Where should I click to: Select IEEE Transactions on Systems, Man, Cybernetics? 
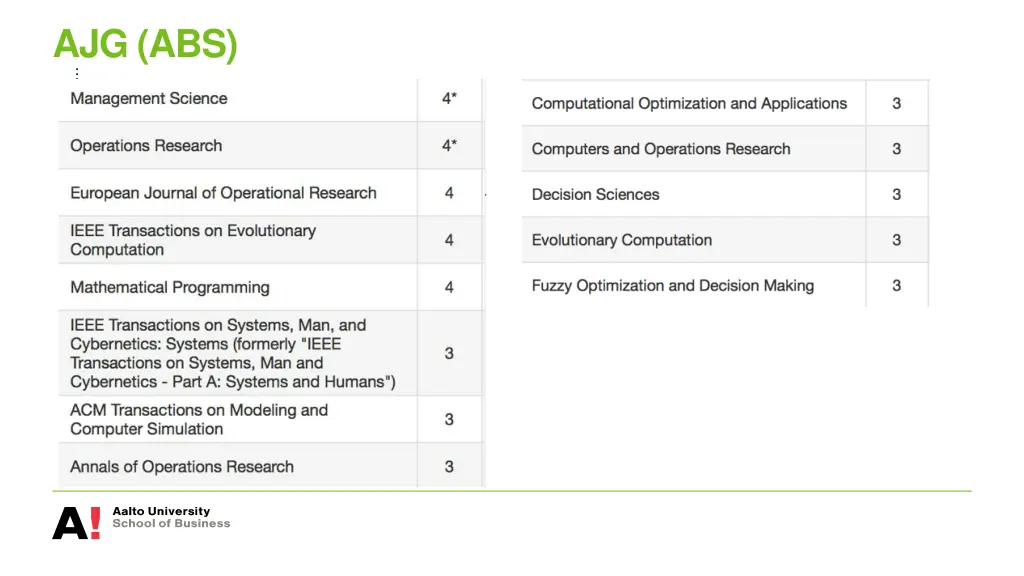[x=233, y=354]
